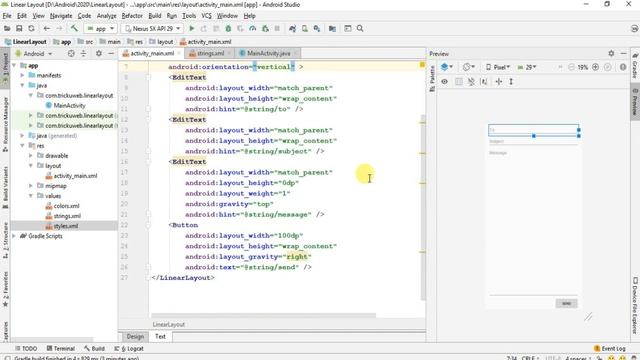This screenshot has height=360, width=640.
Task: Toggle the Favorites side tab
Action: click(x=5, y=289)
